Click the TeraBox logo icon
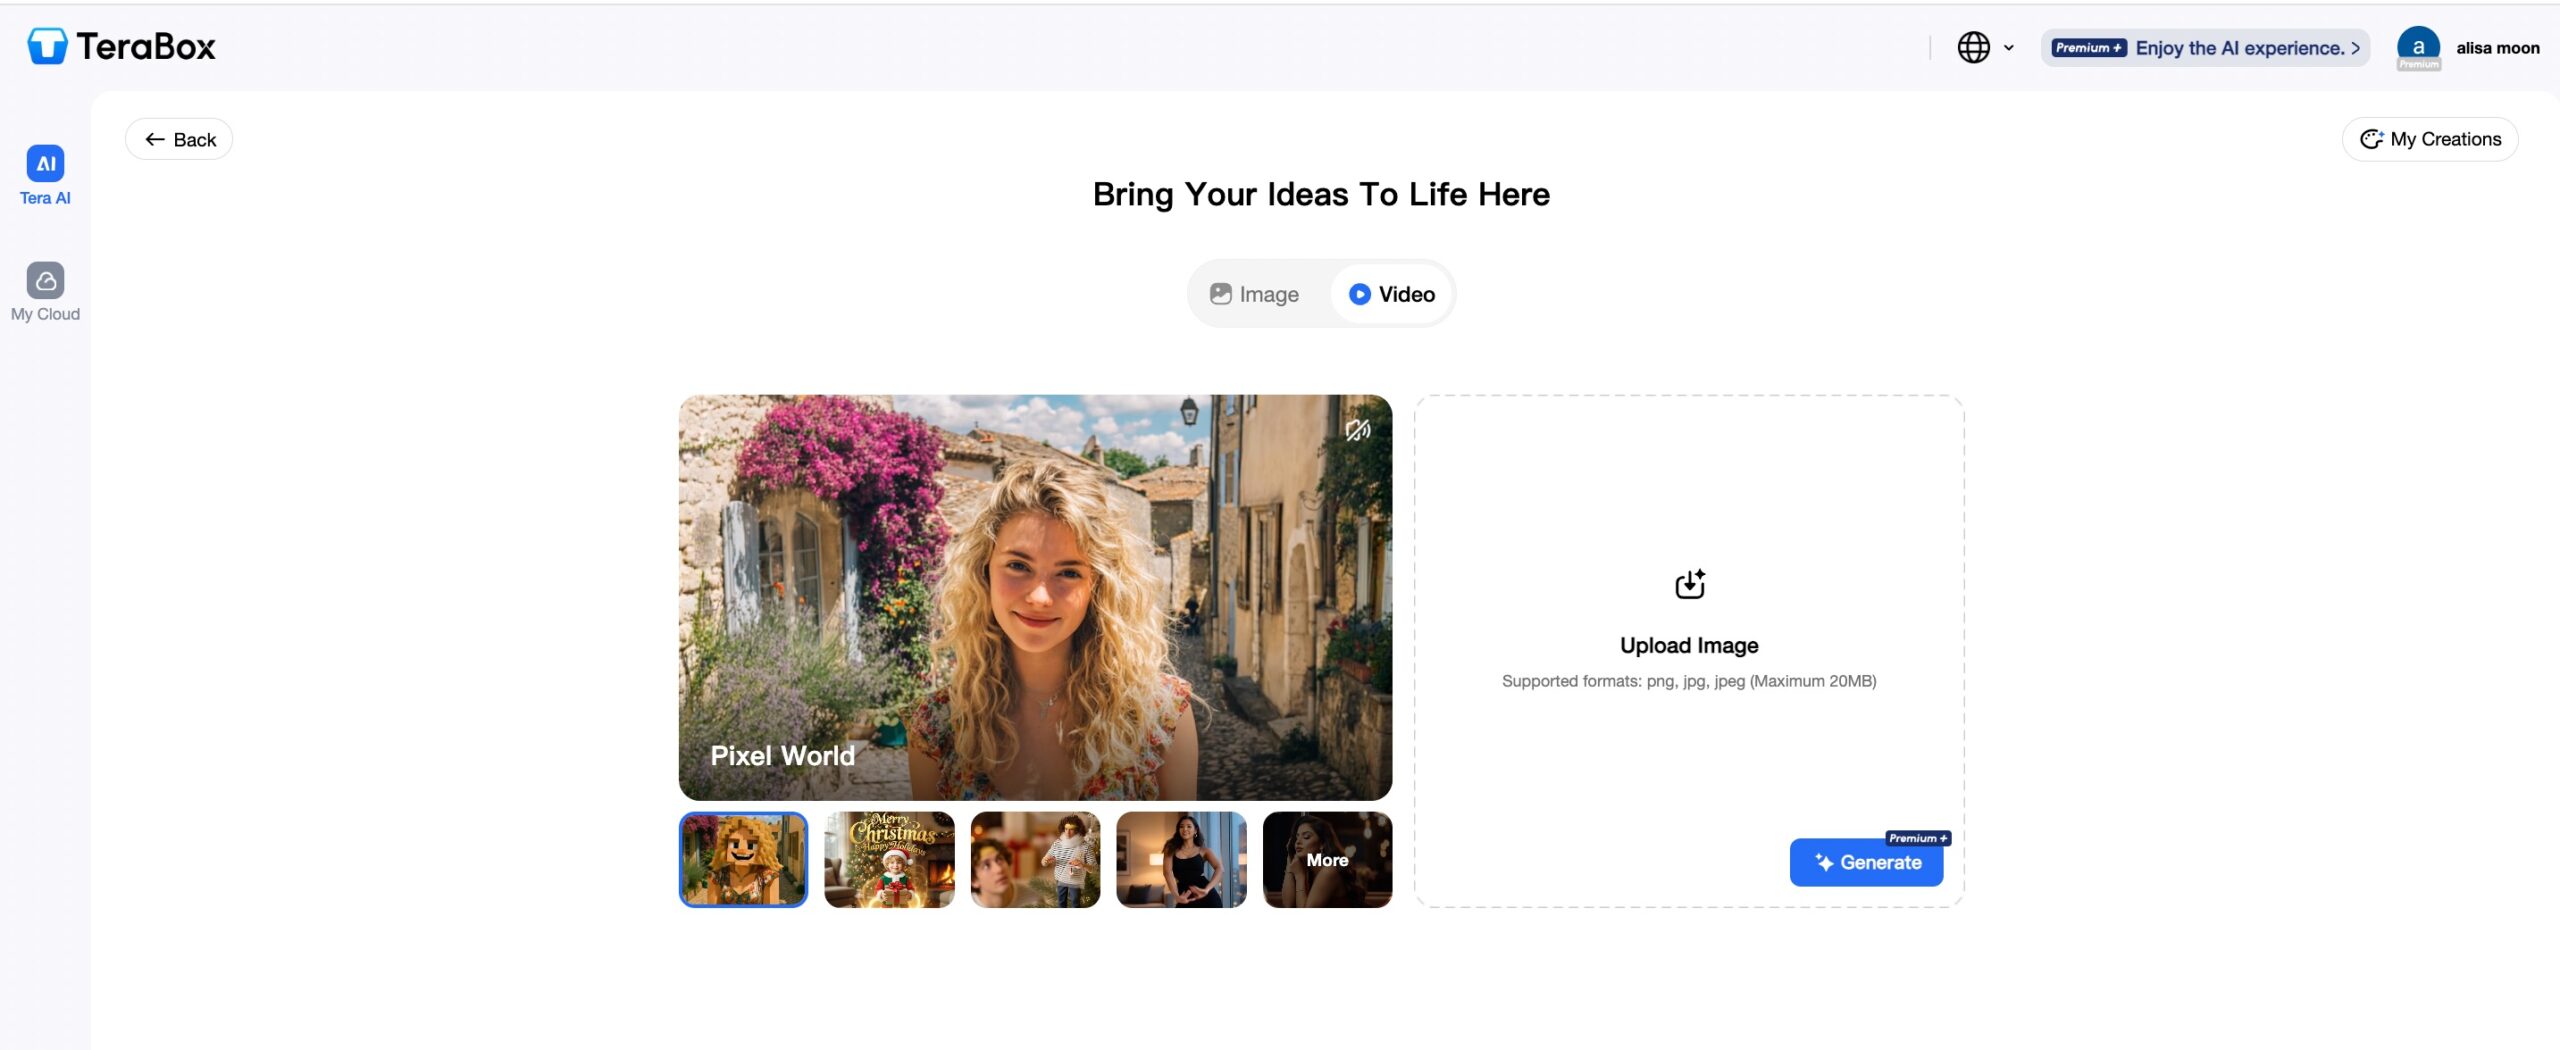 click(47, 46)
